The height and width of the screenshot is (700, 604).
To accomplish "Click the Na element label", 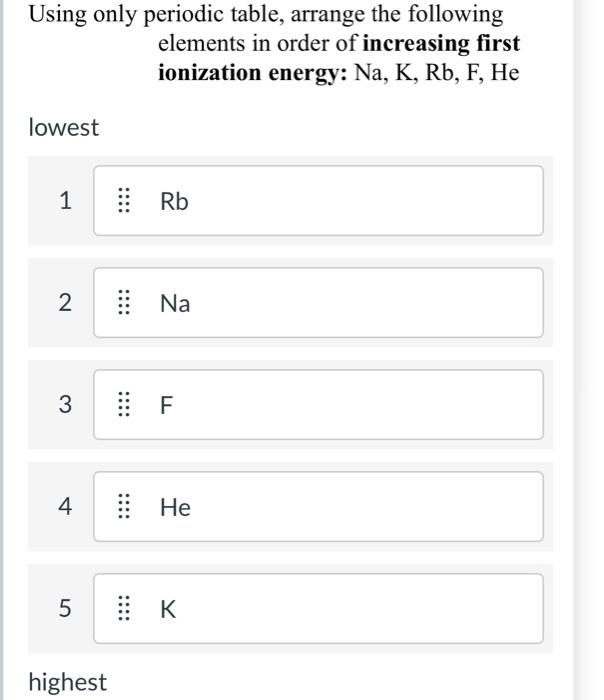I will click(x=175, y=304).
